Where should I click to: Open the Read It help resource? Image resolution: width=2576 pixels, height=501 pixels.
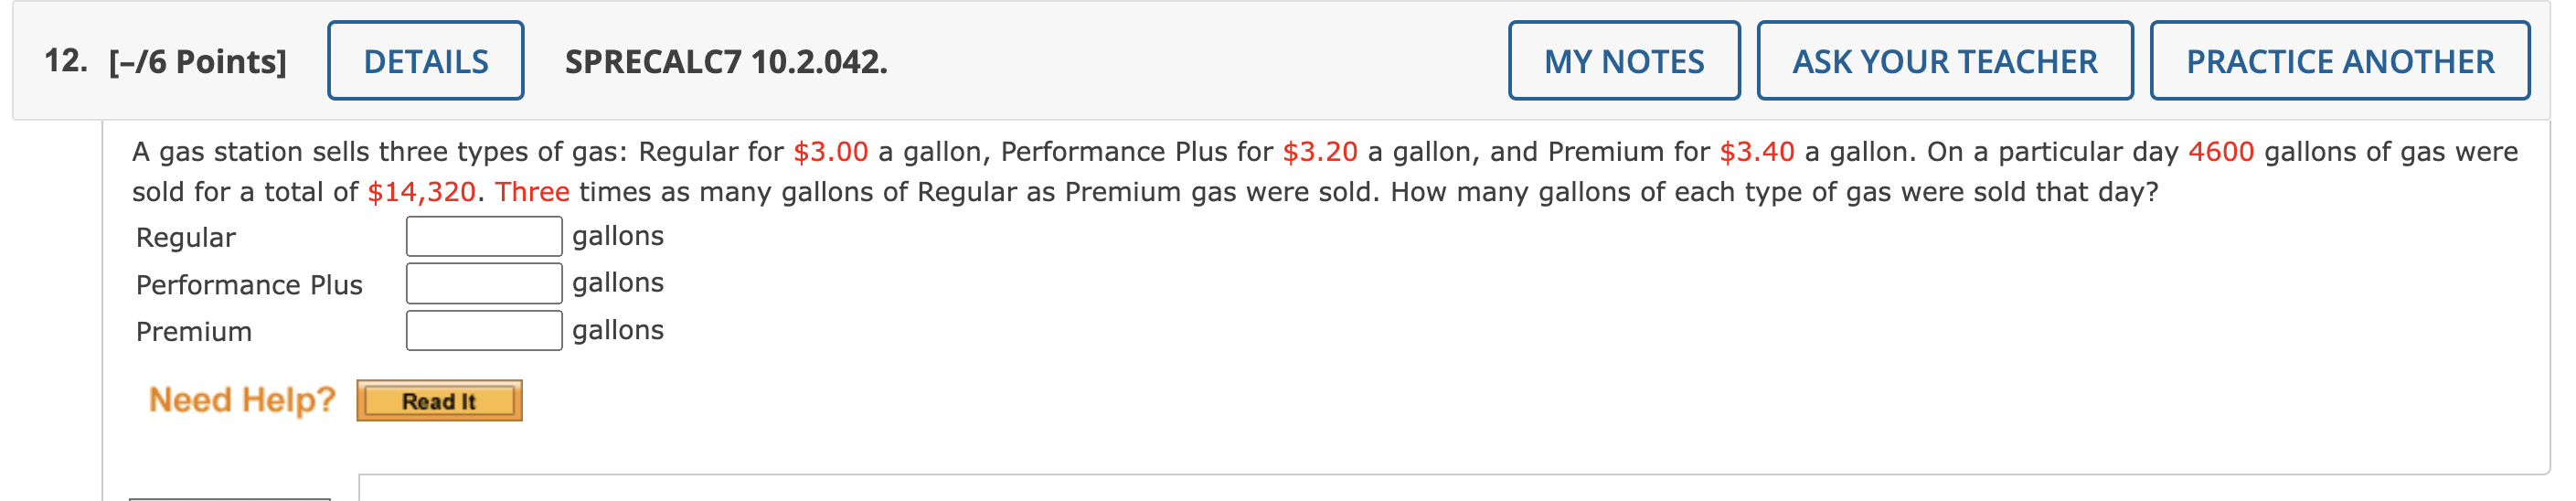[x=439, y=401]
